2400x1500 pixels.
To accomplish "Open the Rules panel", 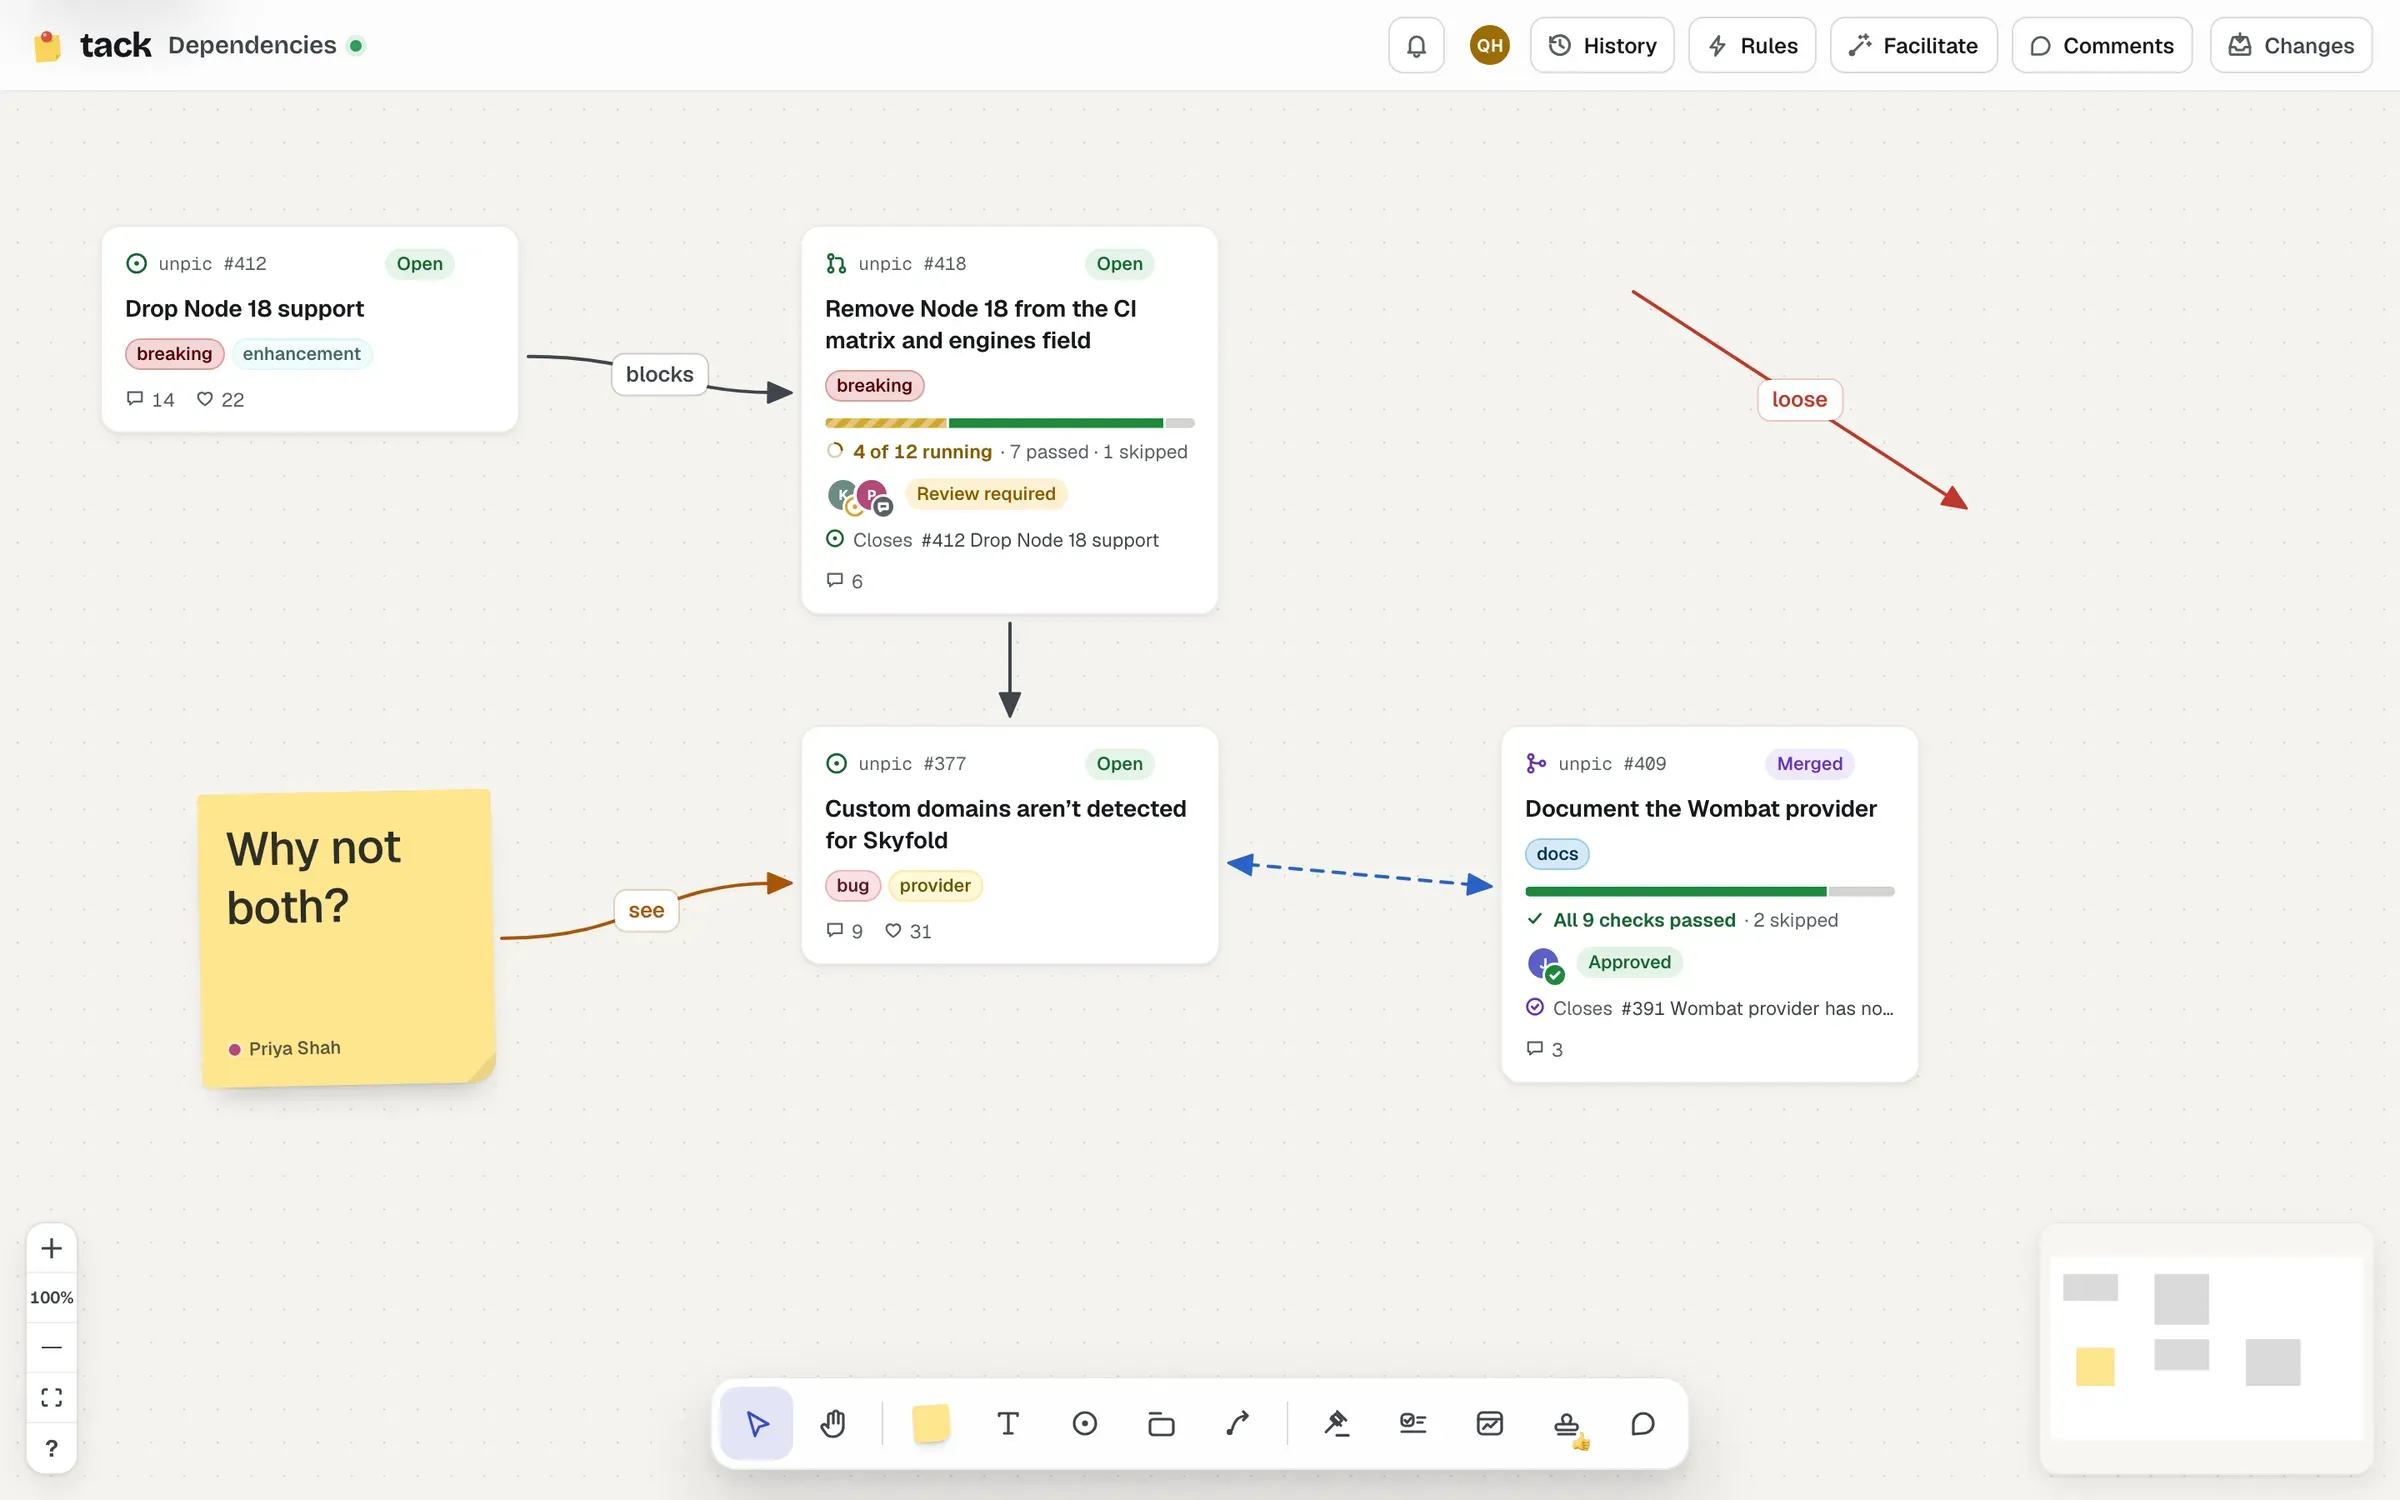I will click(1752, 45).
